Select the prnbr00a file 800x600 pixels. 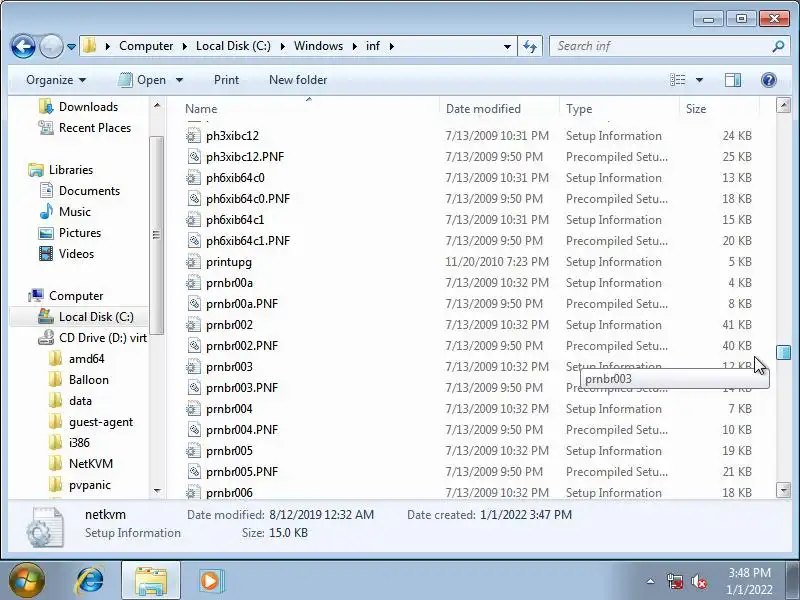(229, 283)
